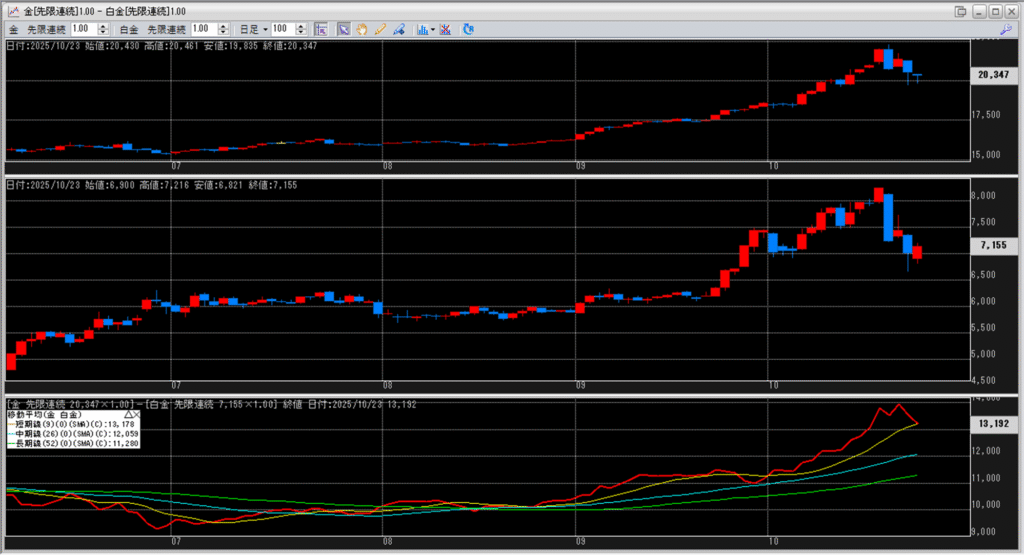Click the remove indicators icon

445,30
